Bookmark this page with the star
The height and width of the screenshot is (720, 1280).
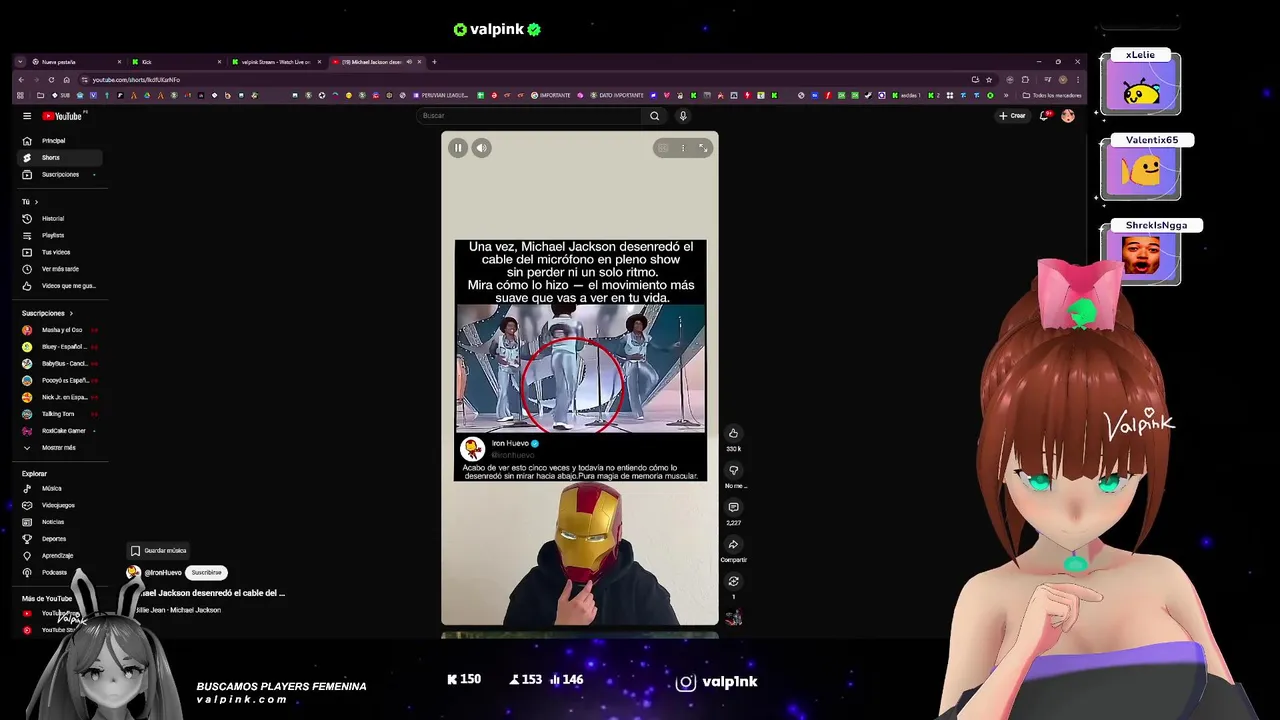coord(989,80)
